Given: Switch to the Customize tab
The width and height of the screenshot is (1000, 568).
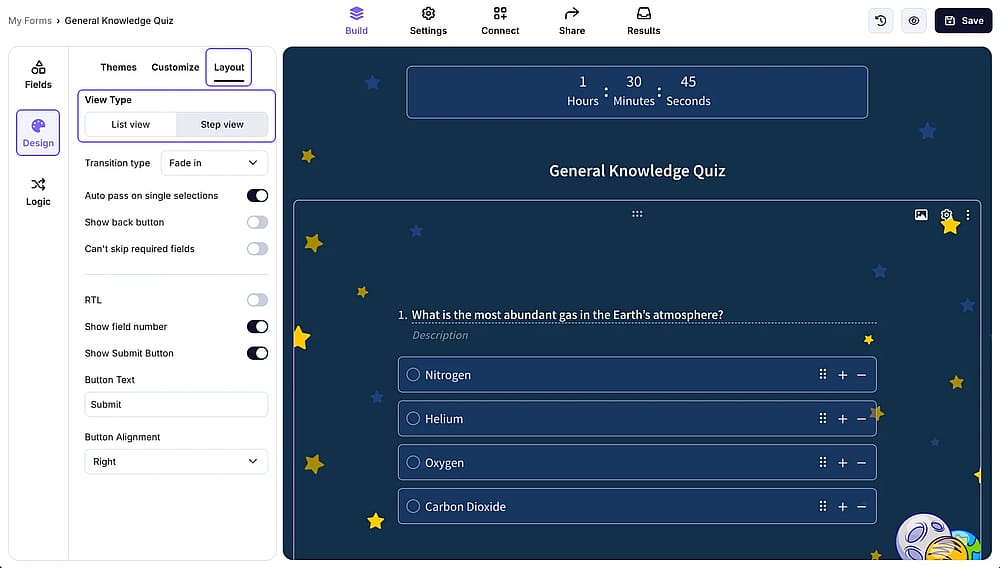Looking at the screenshot, I should pos(175,67).
